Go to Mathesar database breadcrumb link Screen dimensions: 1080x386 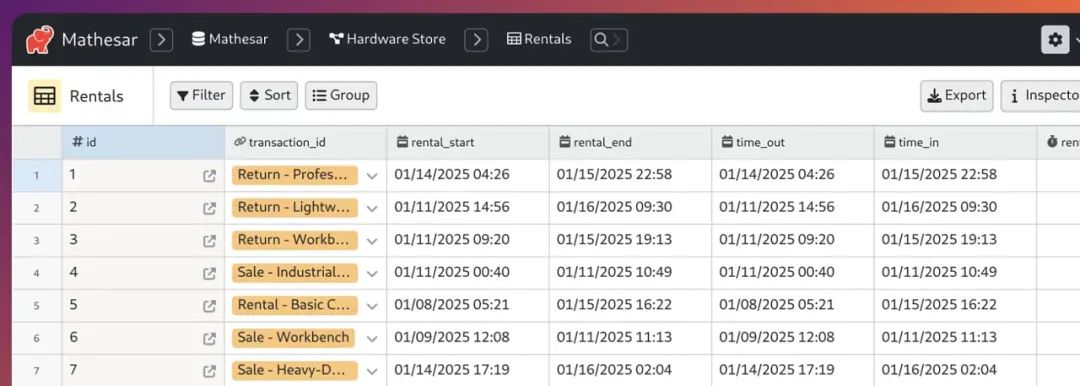[229, 39]
